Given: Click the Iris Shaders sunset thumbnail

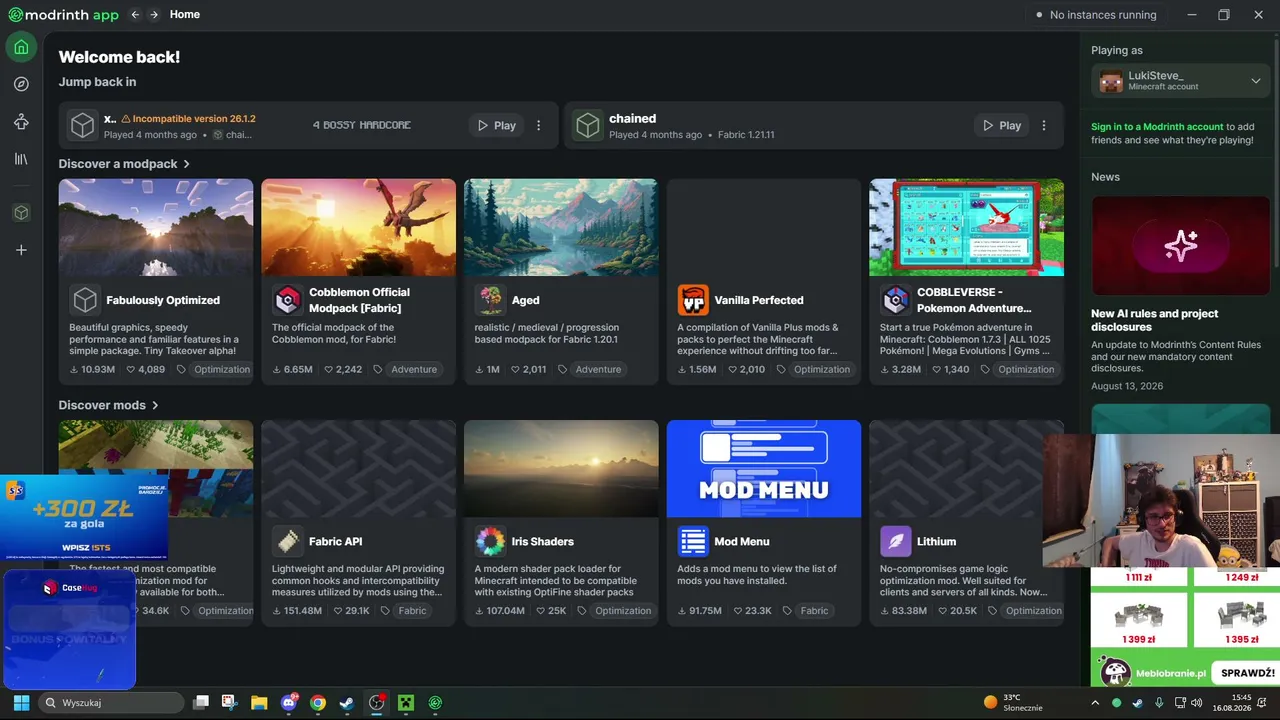Looking at the screenshot, I should pos(561,469).
